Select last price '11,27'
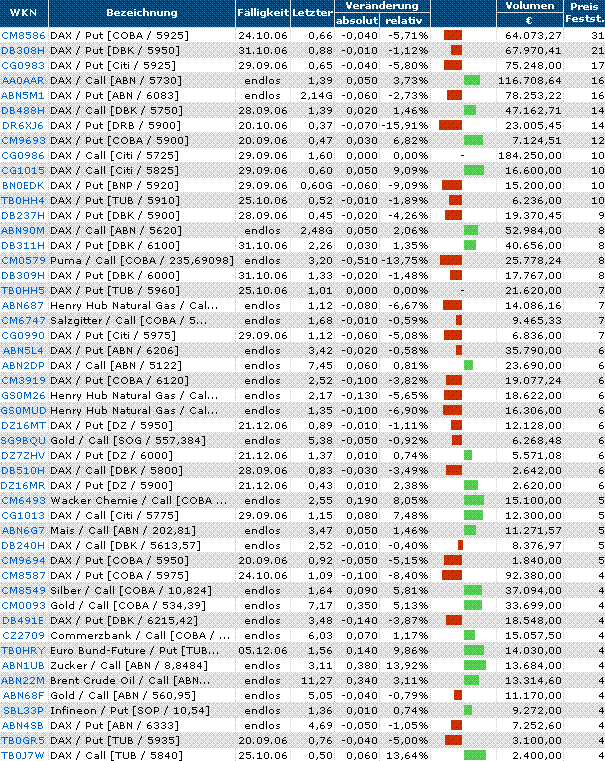 [317, 680]
